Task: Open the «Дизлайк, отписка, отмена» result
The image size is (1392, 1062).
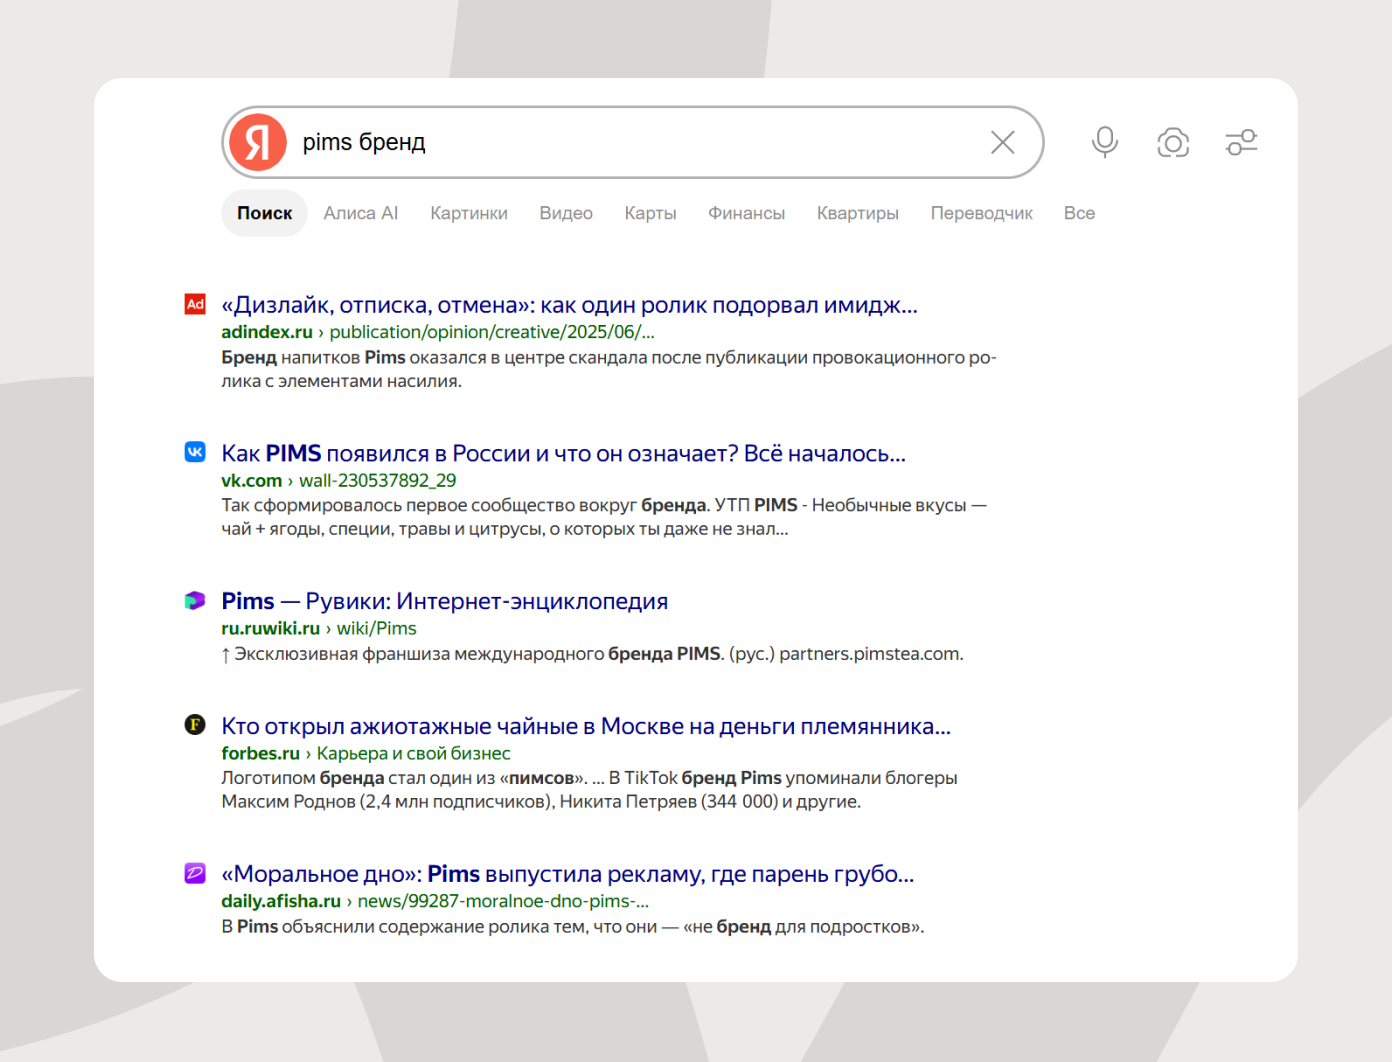Action: (569, 305)
